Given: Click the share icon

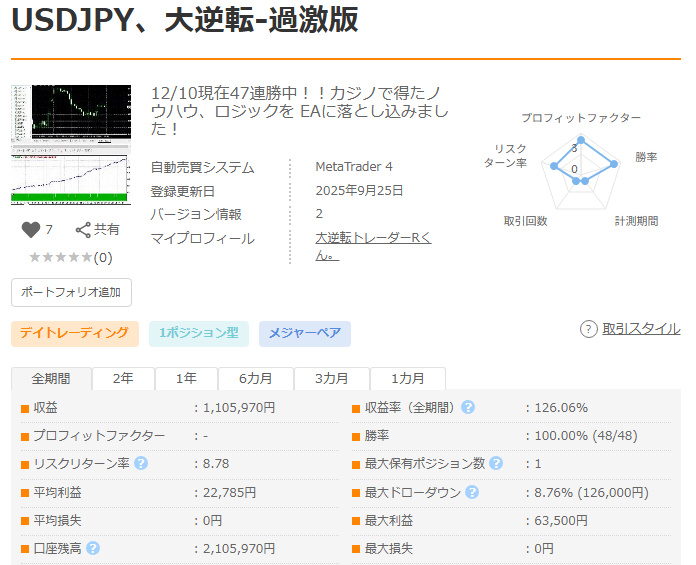Looking at the screenshot, I should click(84, 229).
